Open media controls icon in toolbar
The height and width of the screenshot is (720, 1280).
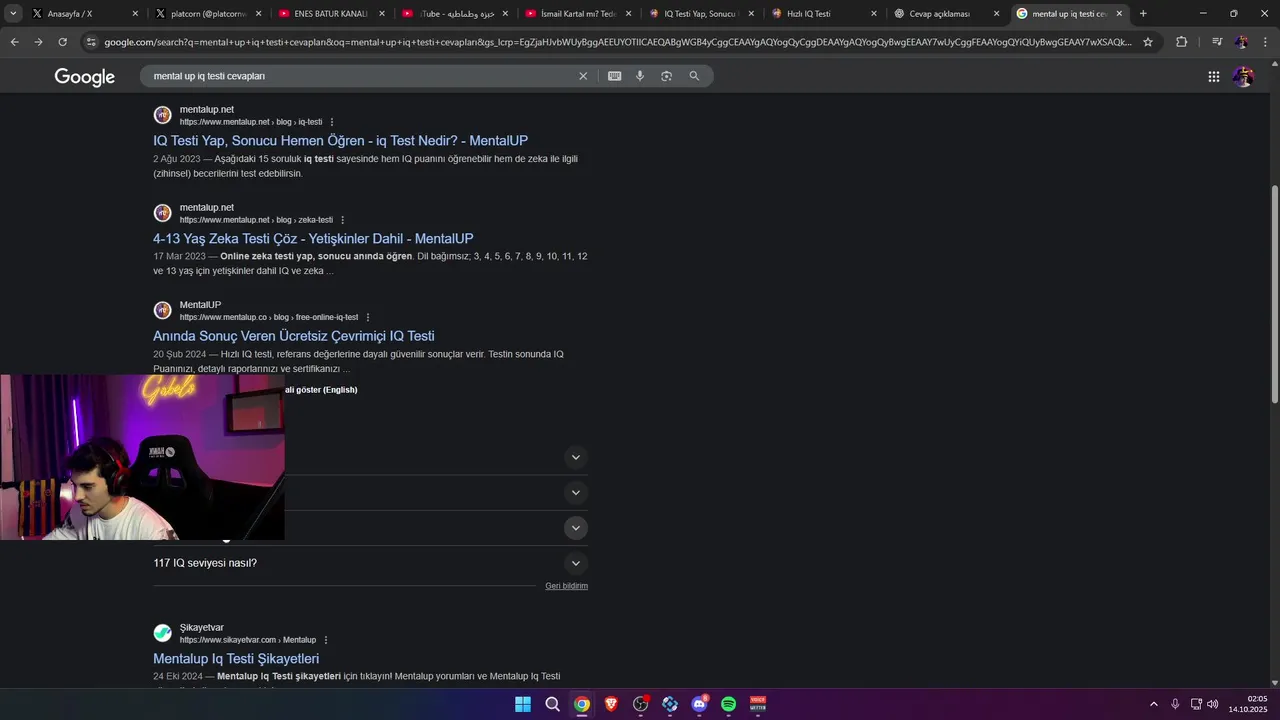coord(1217,42)
